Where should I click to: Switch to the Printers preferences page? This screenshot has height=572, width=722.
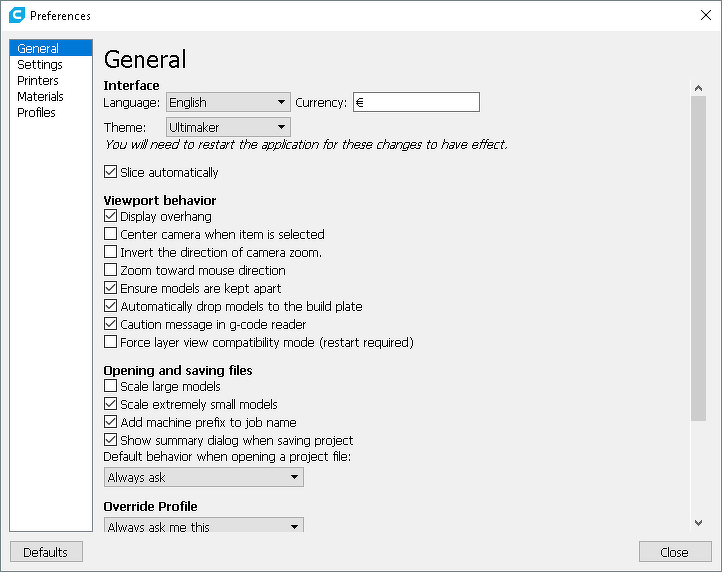(38, 81)
